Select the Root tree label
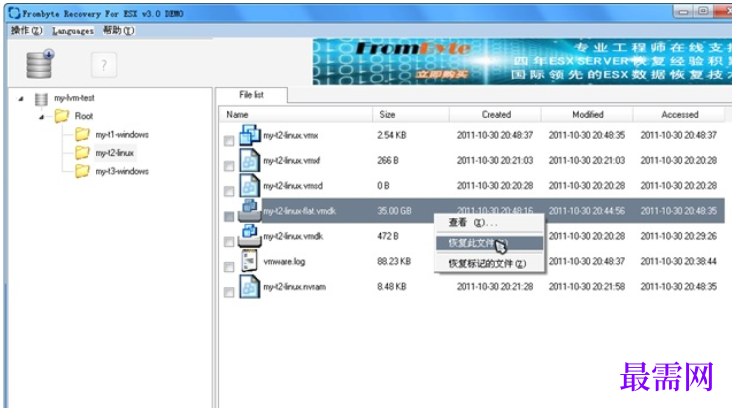 (84, 116)
